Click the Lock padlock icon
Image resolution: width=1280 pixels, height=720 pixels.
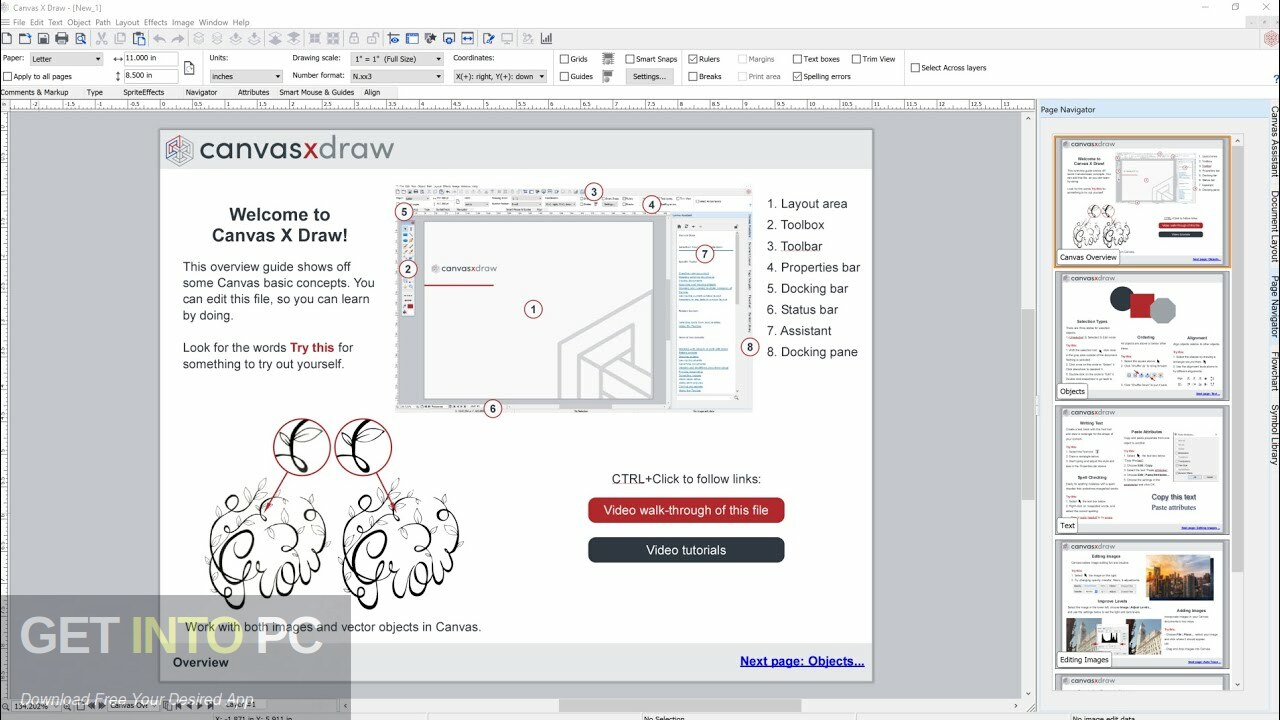click(x=353, y=39)
